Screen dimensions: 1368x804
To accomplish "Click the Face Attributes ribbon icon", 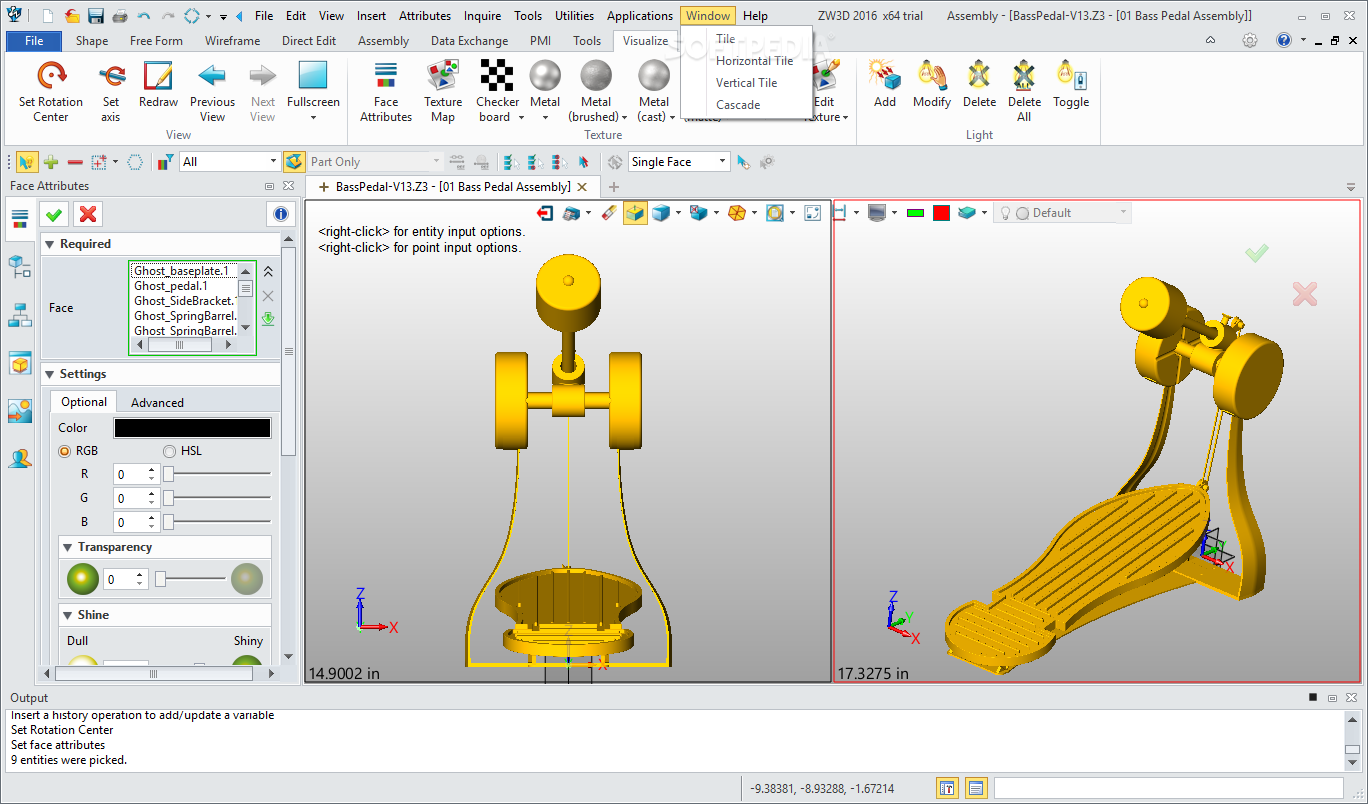I will pyautogui.click(x=386, y=77).
